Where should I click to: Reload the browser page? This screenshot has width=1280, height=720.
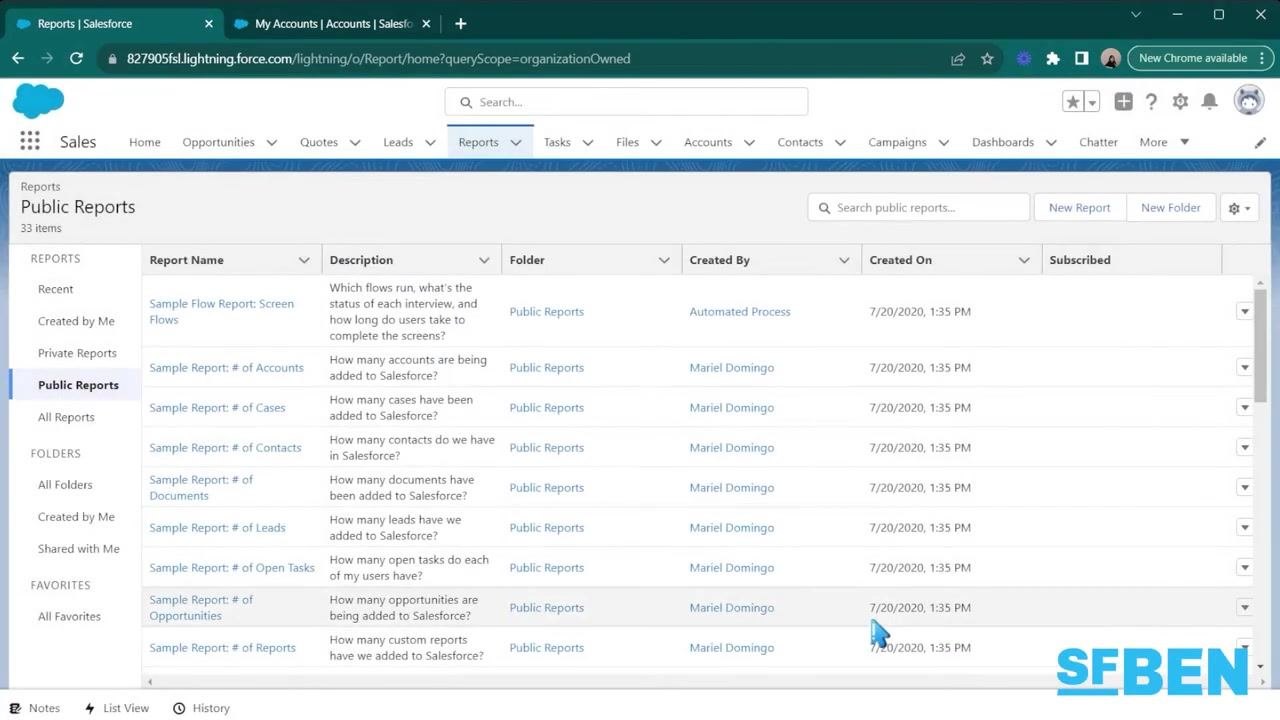(x=76, y=59)
